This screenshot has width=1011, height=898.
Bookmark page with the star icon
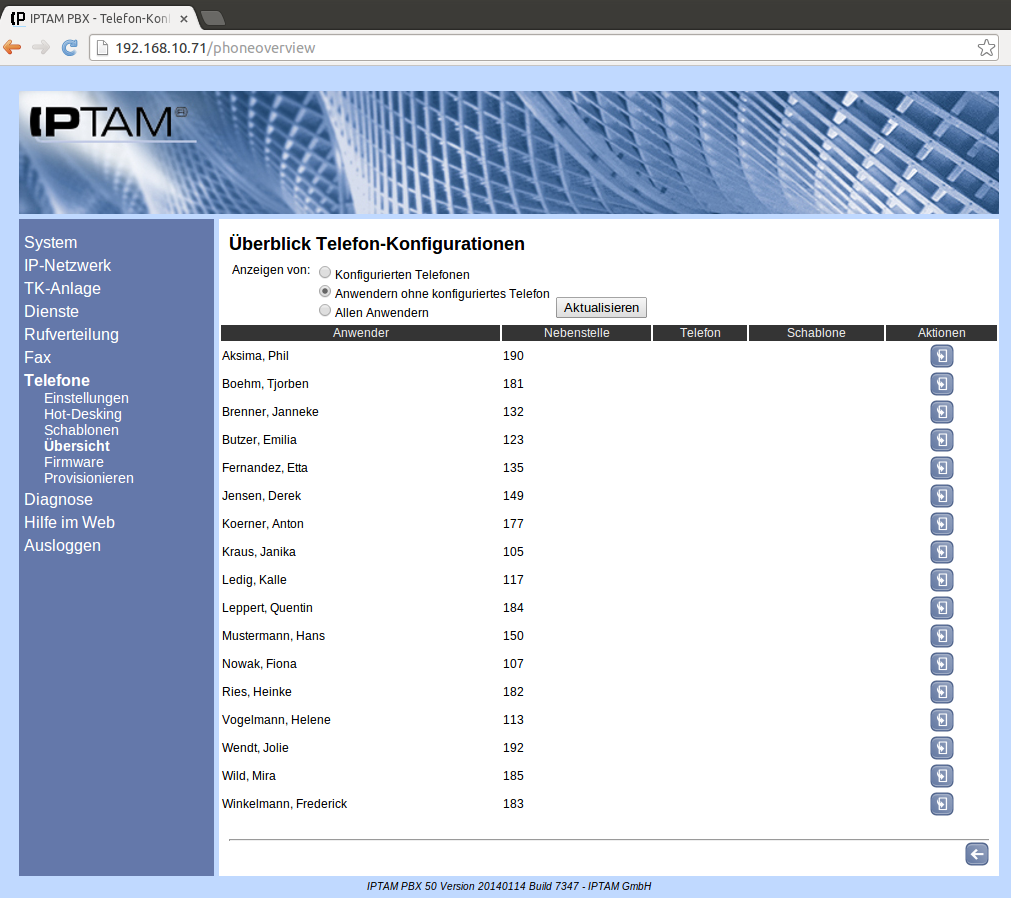tap(985, 47)
